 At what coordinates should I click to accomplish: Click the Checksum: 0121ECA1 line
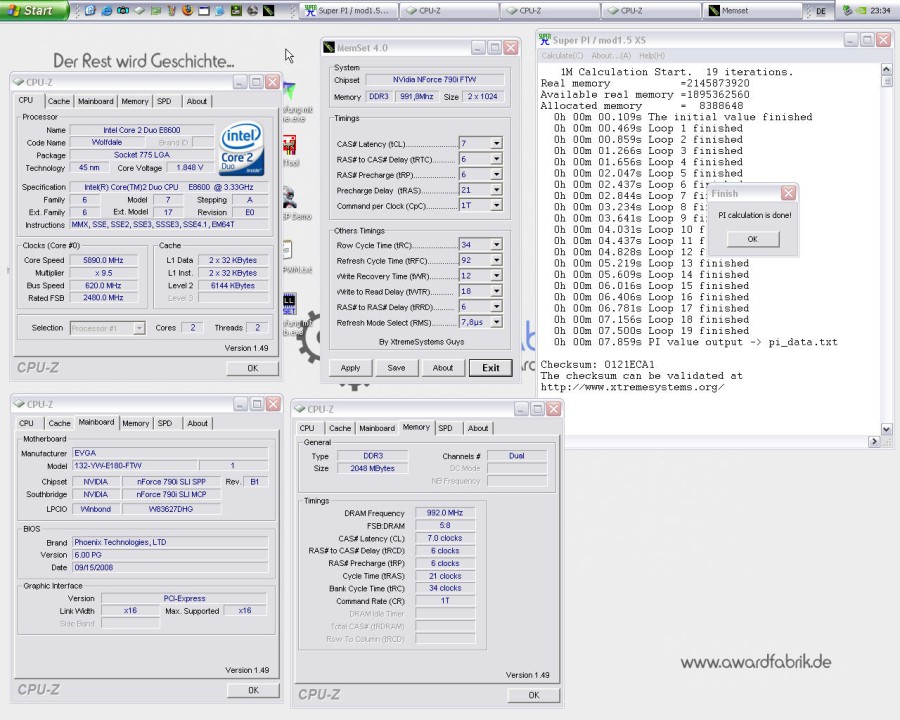click(x=597, y=364)
